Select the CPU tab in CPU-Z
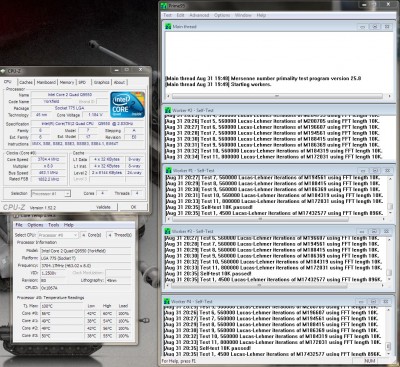The width and height of the screenshot is (400, 367). (8, 82)
